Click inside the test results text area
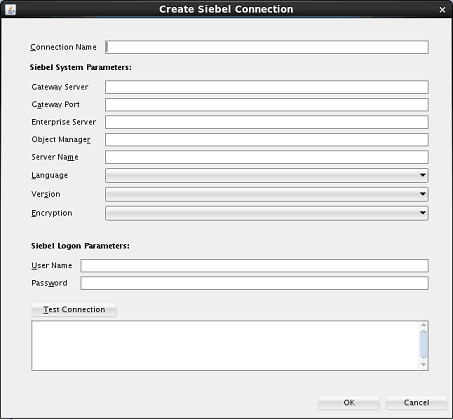The height and width of the screenshot is (420, 453). 225,346
